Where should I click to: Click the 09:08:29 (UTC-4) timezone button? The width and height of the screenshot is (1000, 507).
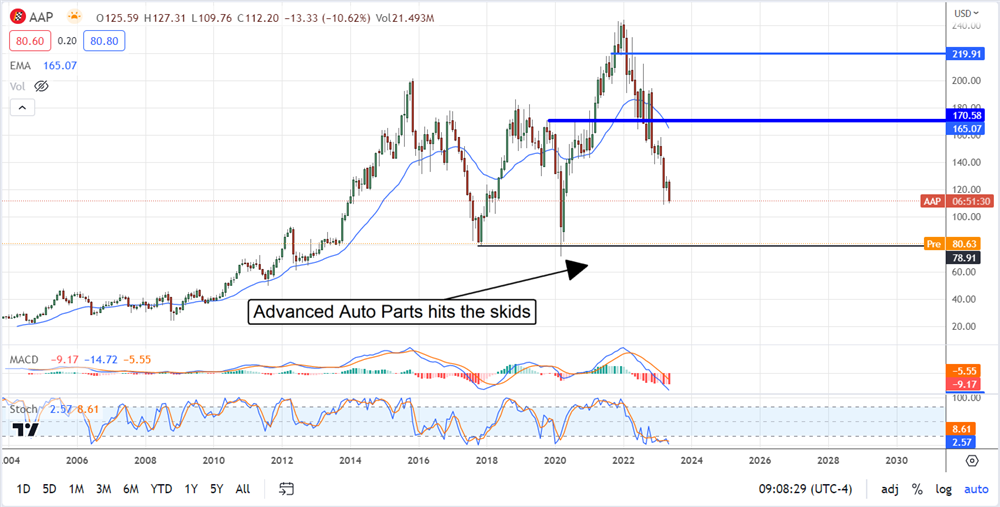(x=805, y=489)
